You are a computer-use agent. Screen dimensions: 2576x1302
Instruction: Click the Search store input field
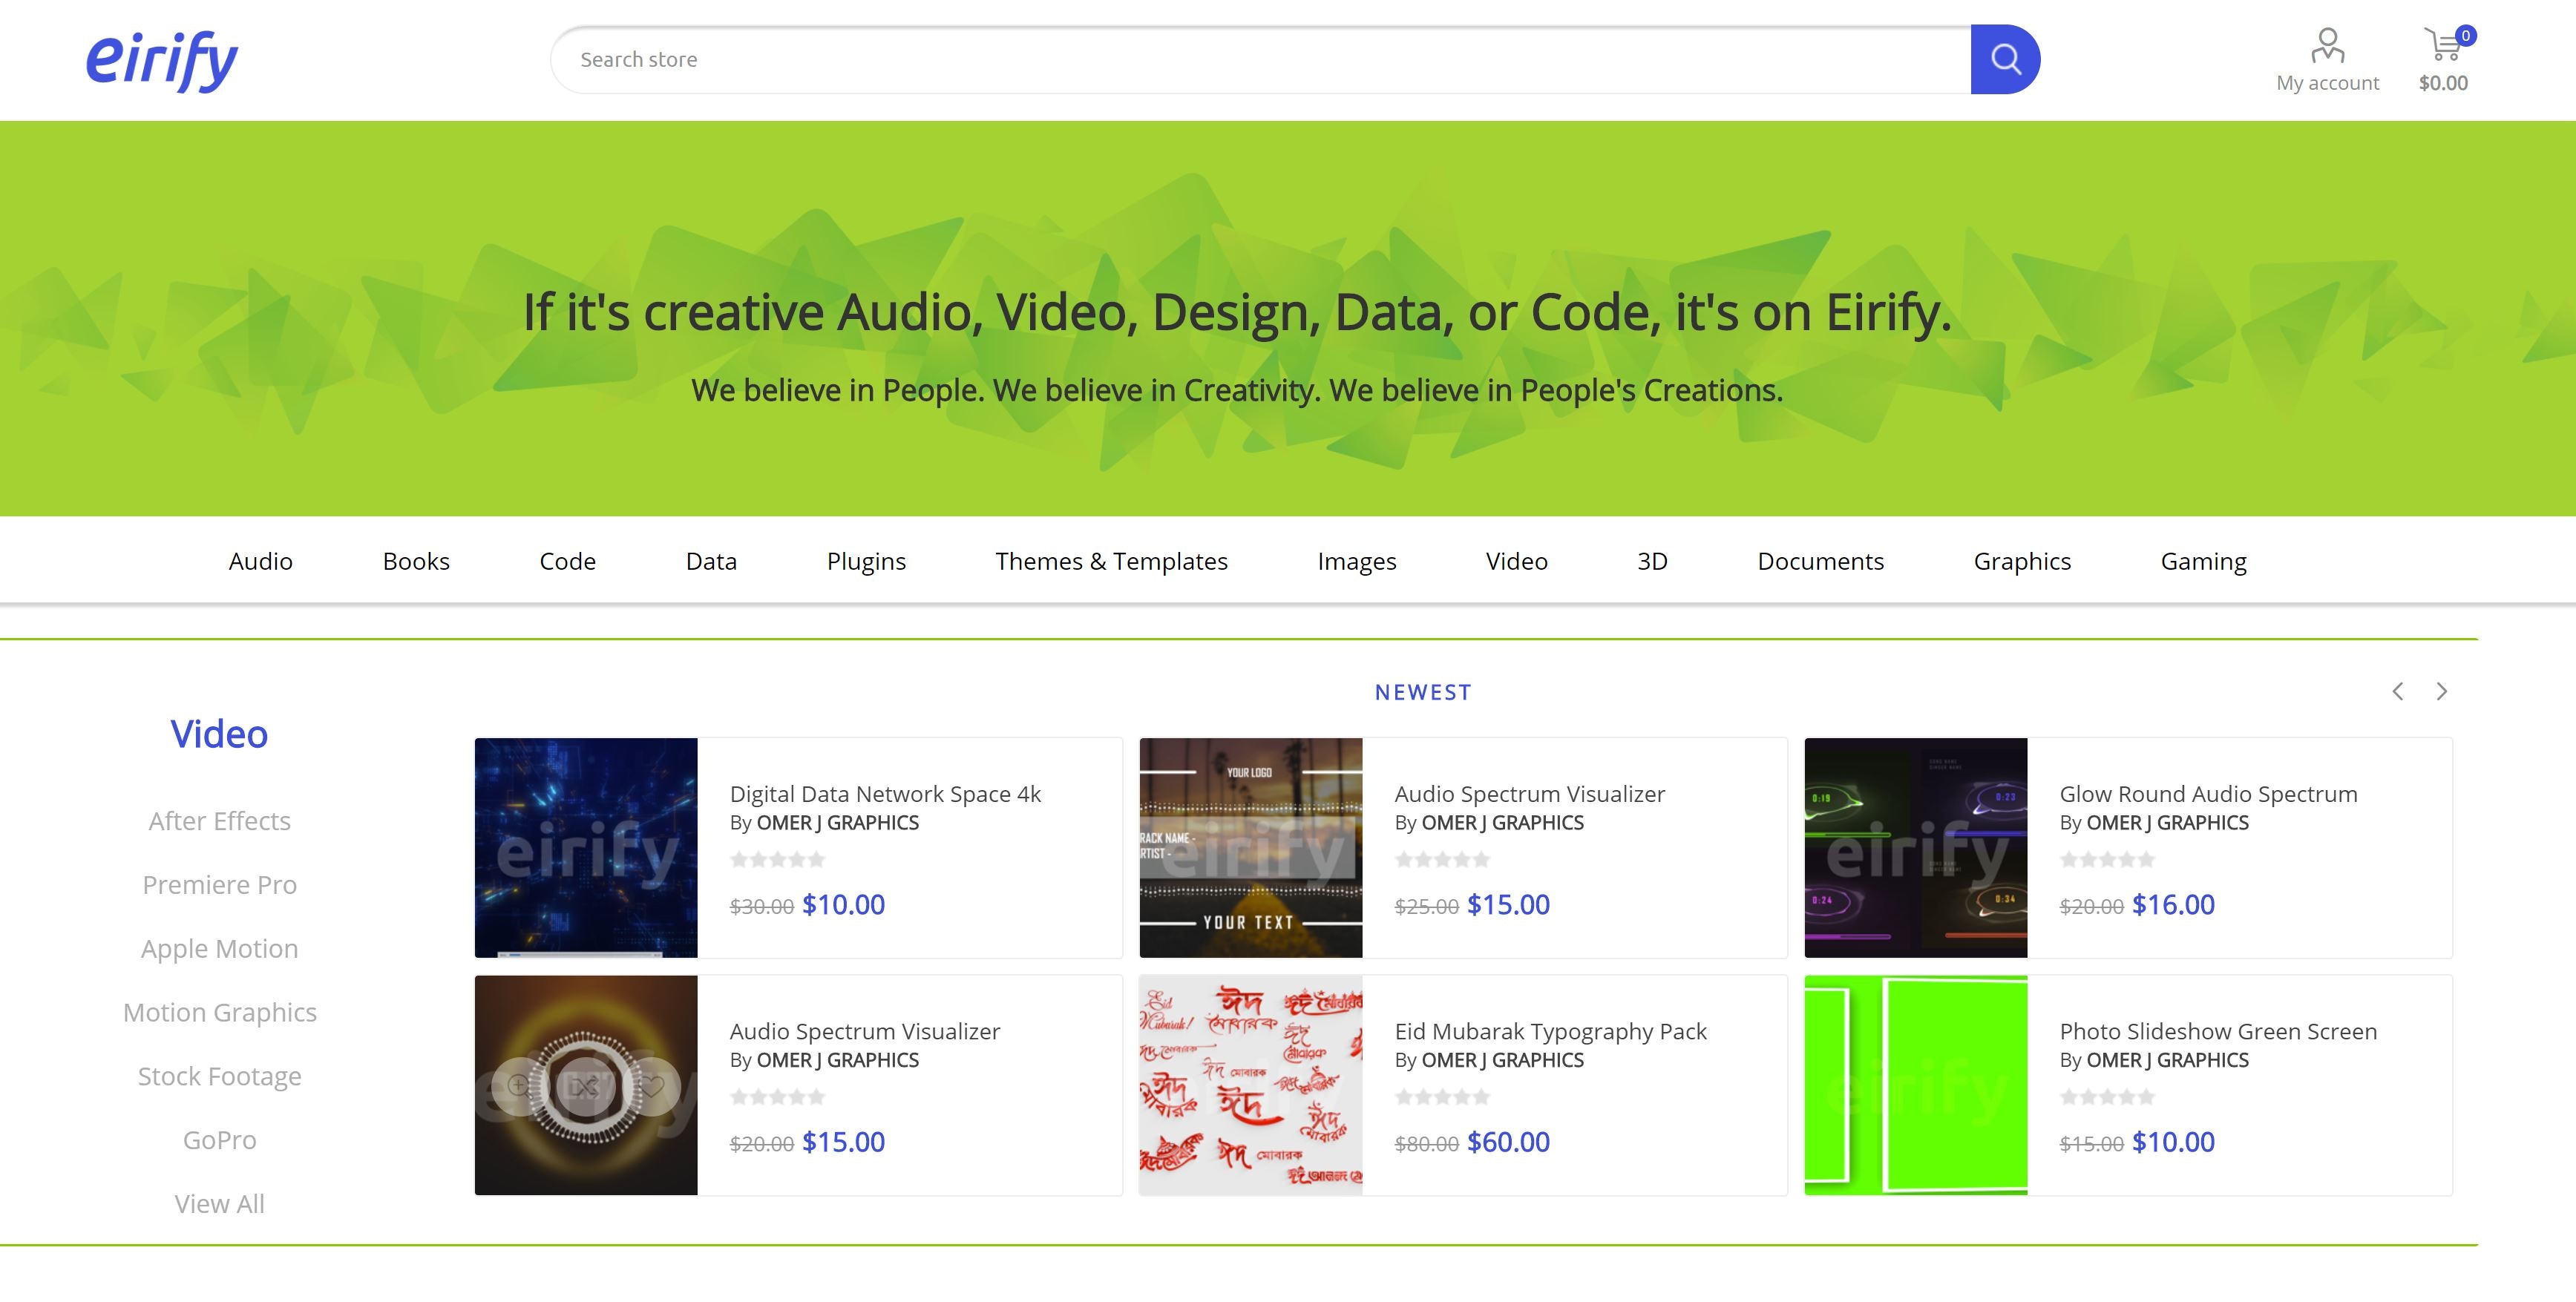1260,60
